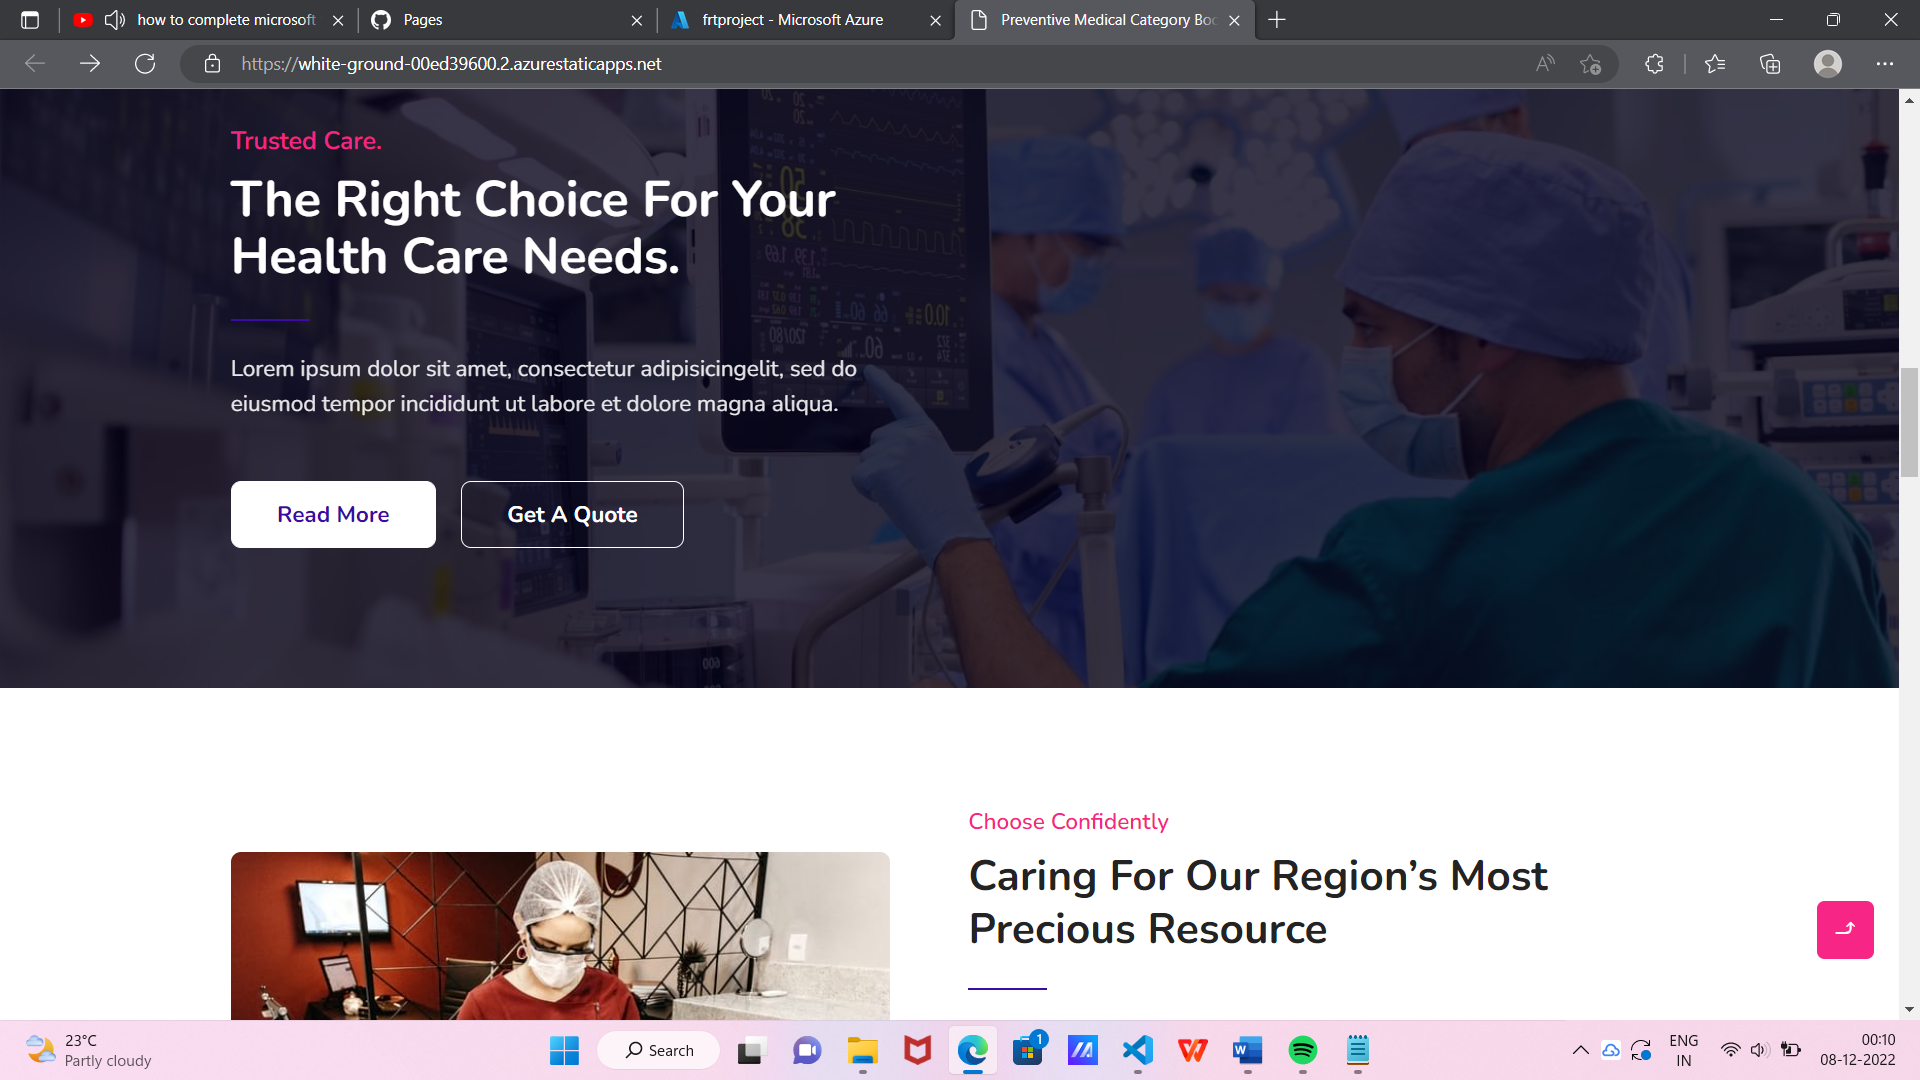Open Settings and more ellipsis menu

(x=1885, y=64)
